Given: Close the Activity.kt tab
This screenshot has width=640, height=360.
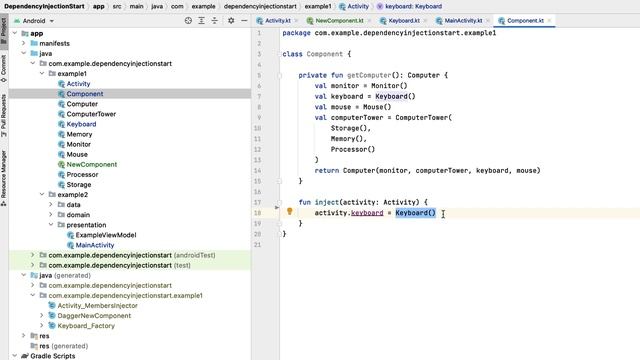Looking at the screenshot, I should 296,20.
